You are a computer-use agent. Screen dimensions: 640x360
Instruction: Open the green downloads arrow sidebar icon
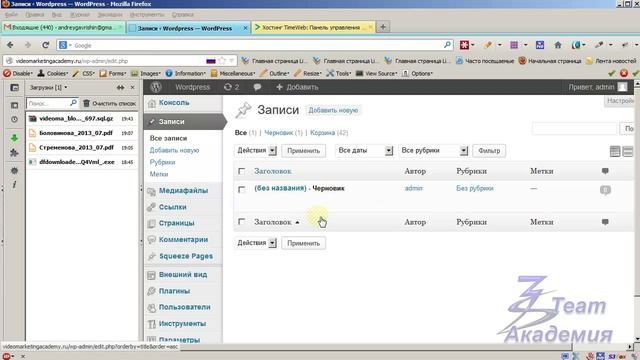coord(14,138)
